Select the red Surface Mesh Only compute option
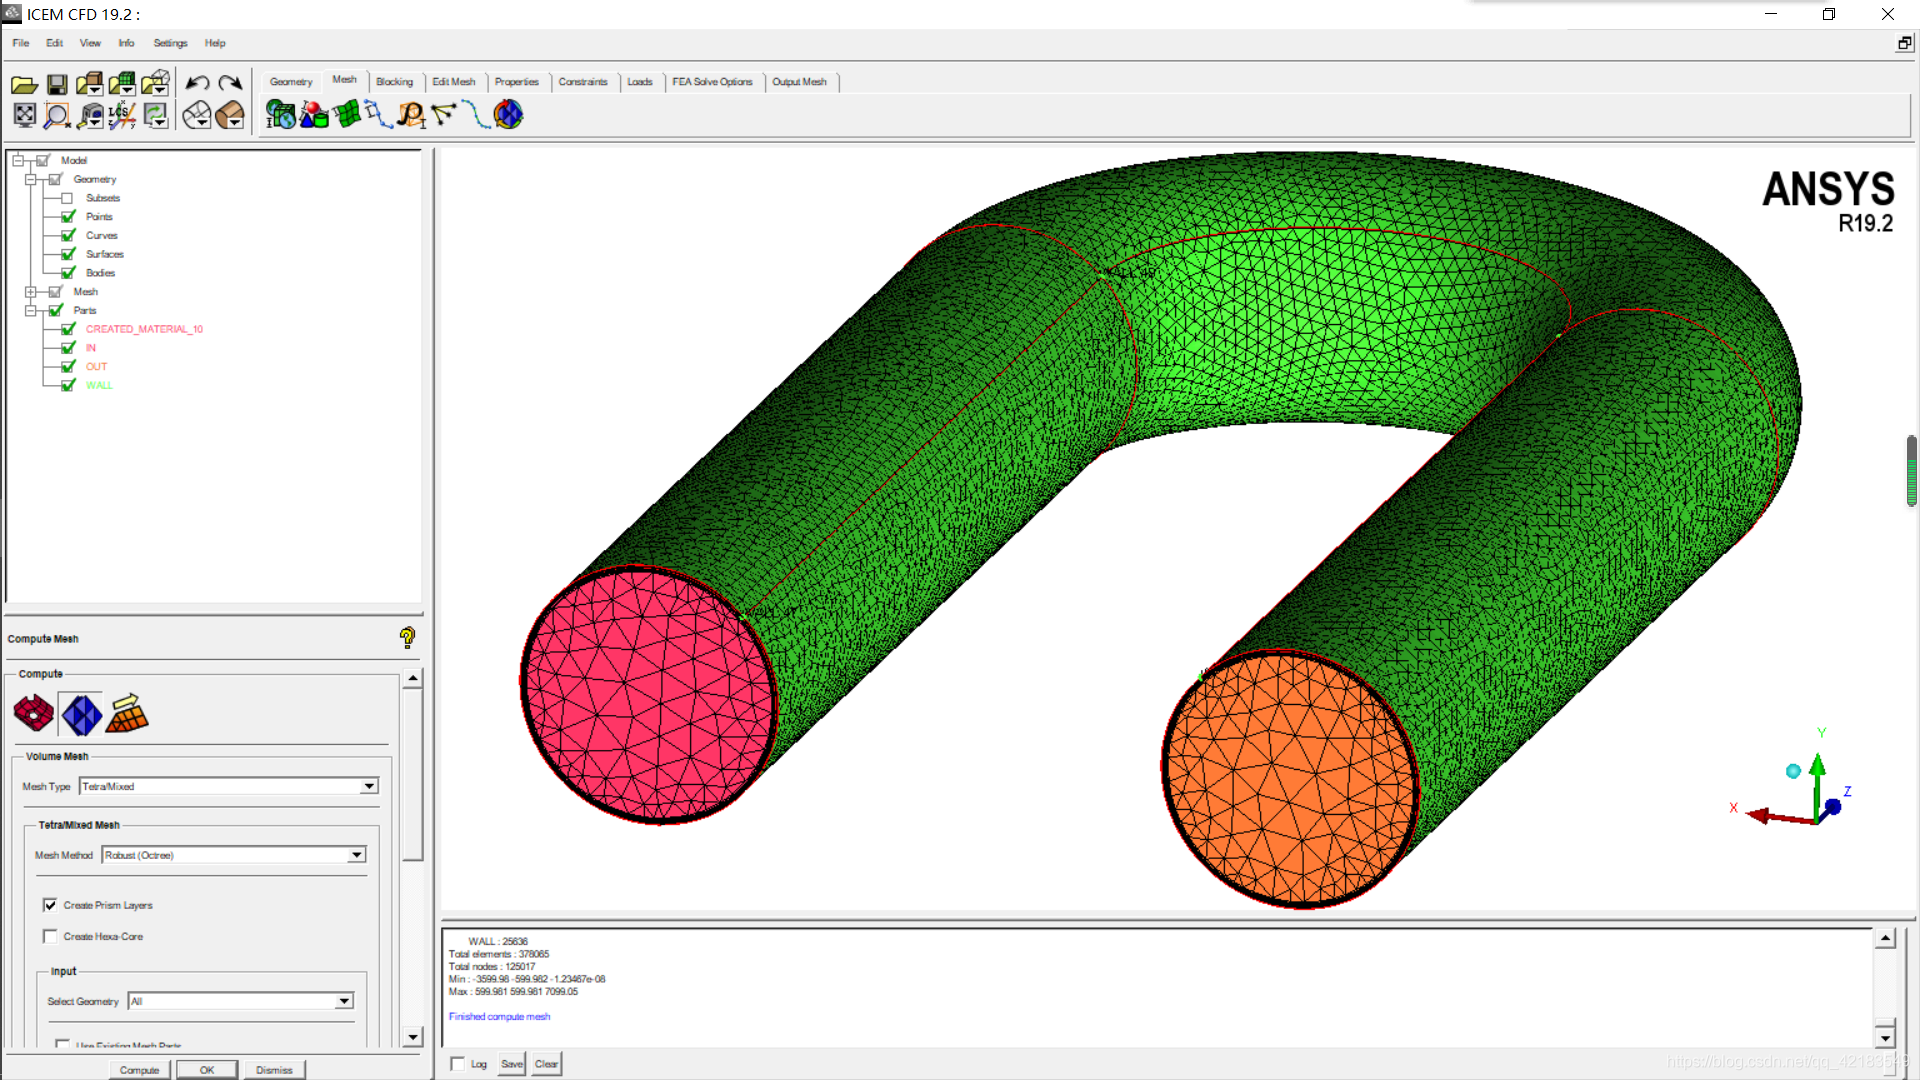This screenshot has width=1920, height=1080. (34, 714)
